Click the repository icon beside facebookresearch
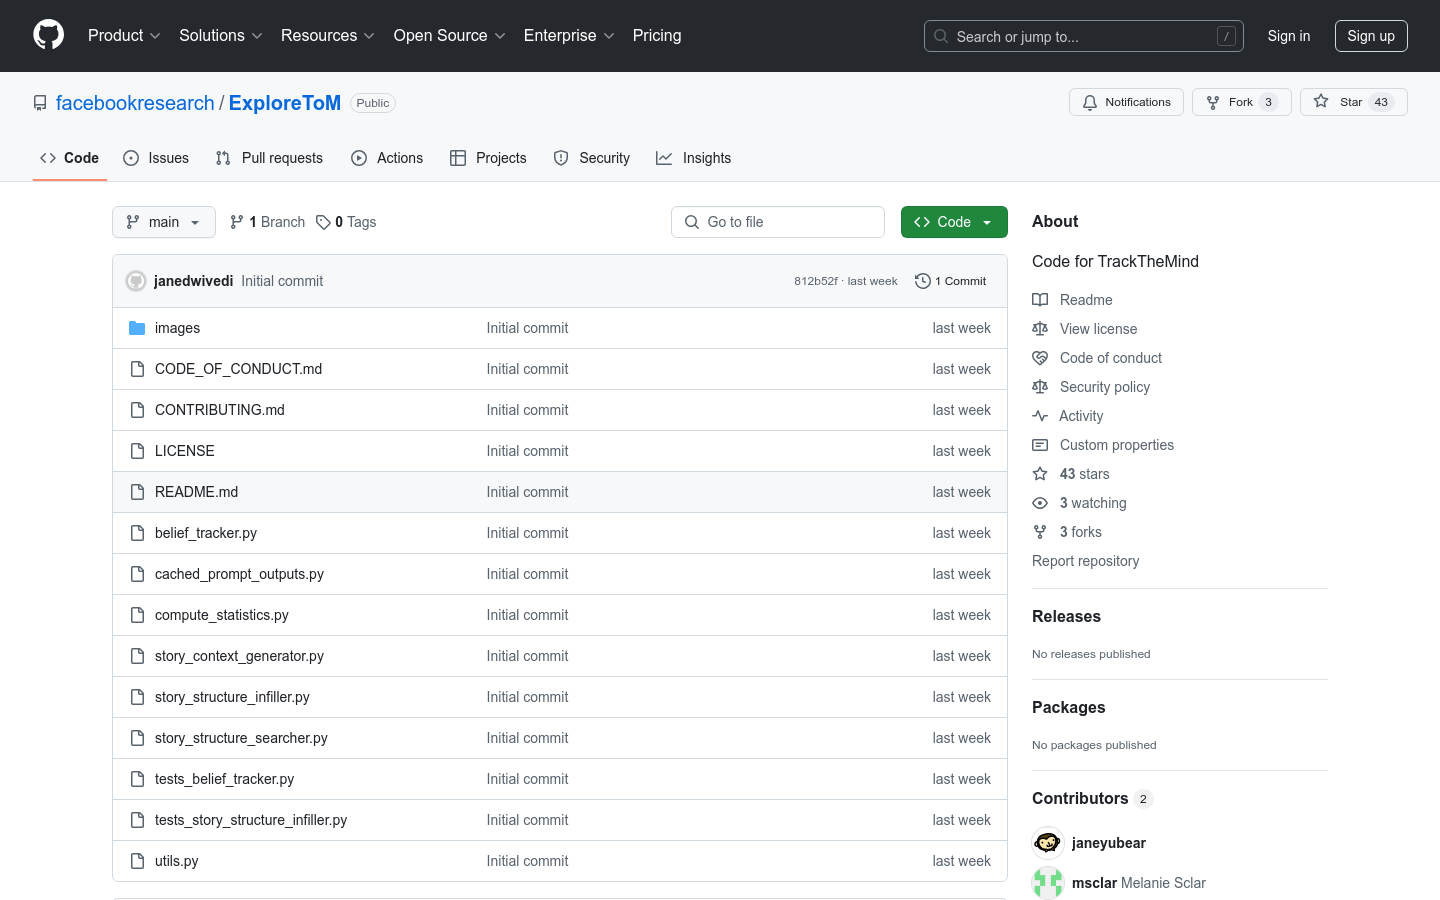 click(x=40, y=103)
